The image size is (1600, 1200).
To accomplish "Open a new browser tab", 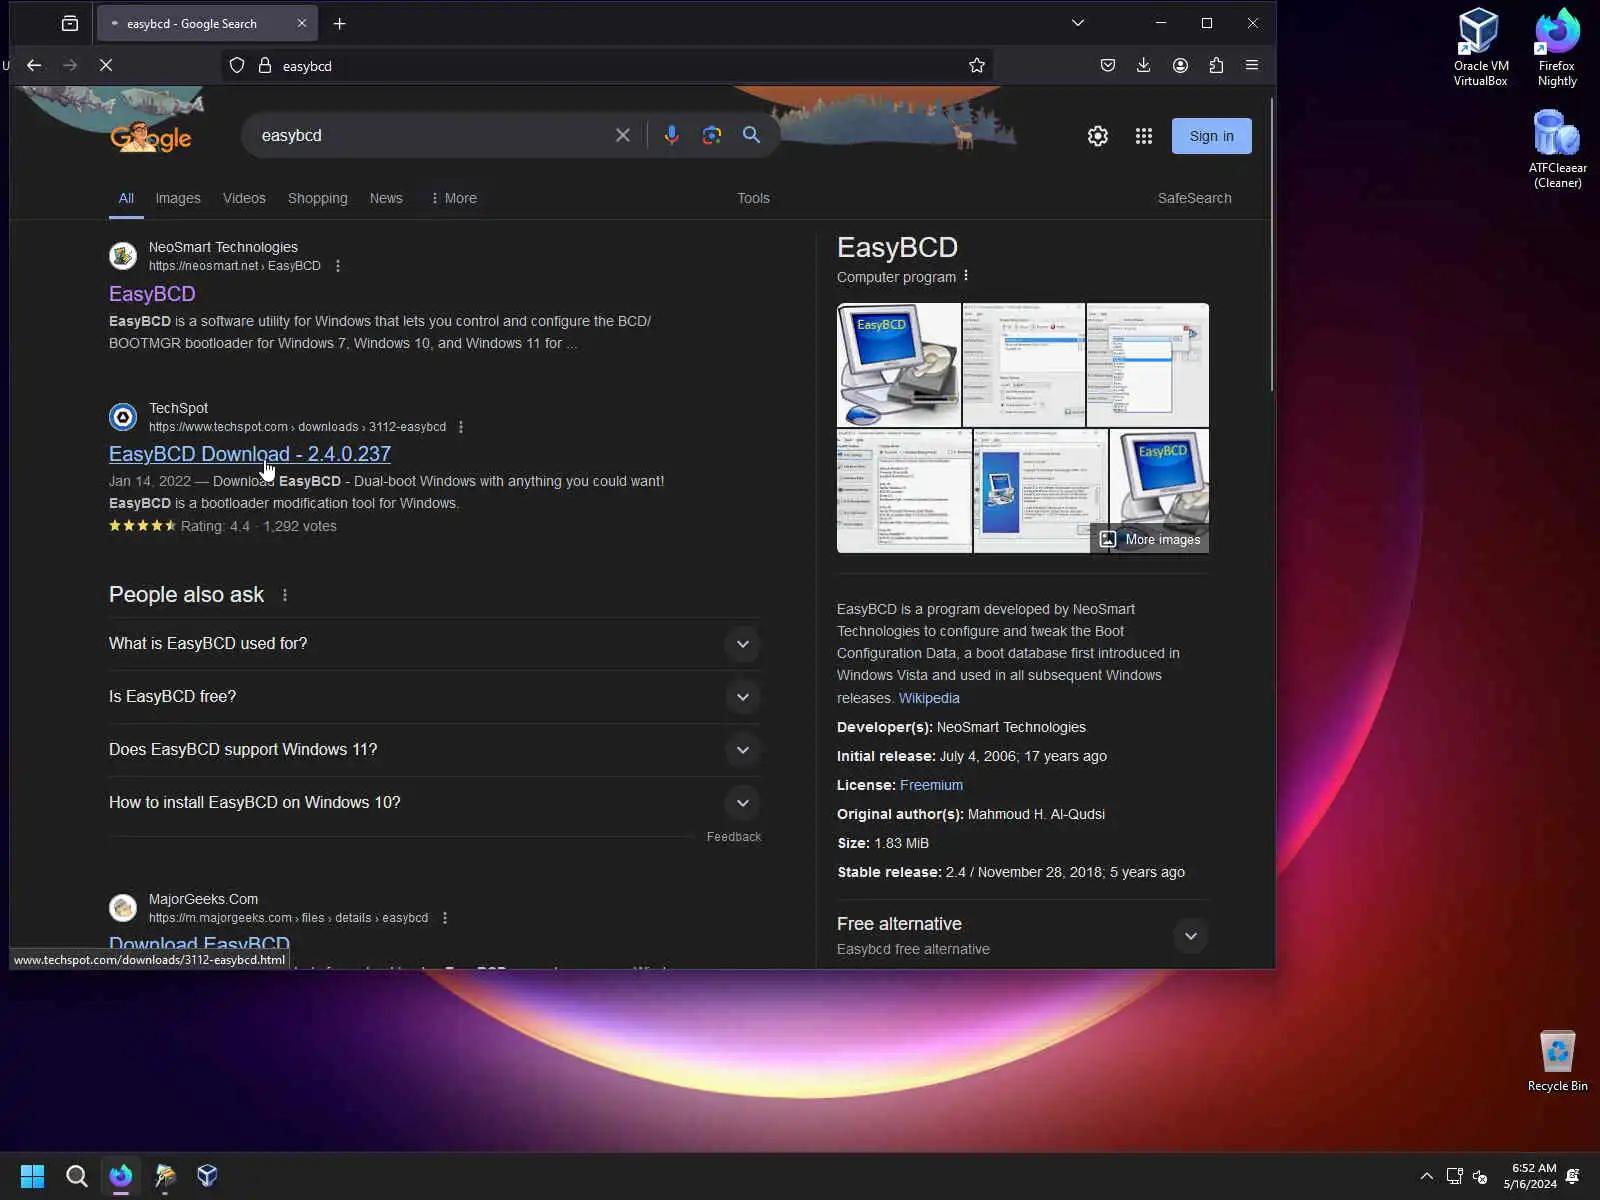I will pyautogui.click(x=340, y=23).
